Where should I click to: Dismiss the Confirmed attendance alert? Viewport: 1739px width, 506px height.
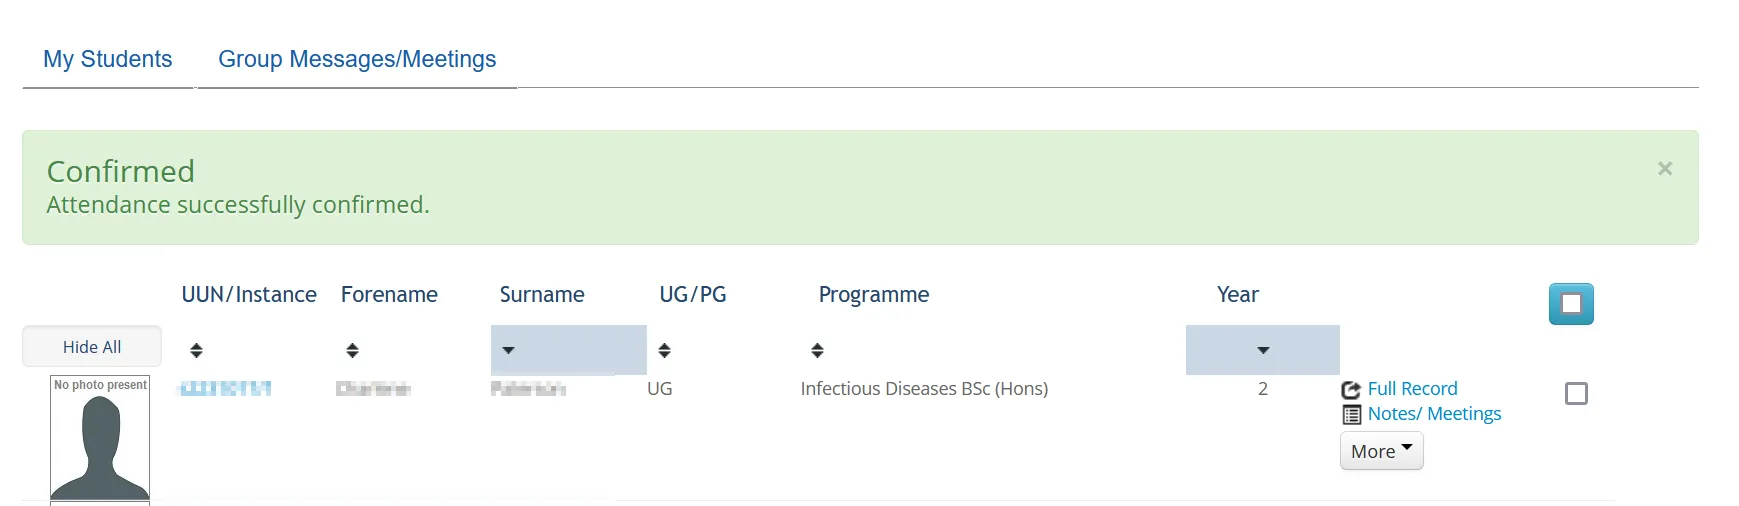coord(1665,169)
